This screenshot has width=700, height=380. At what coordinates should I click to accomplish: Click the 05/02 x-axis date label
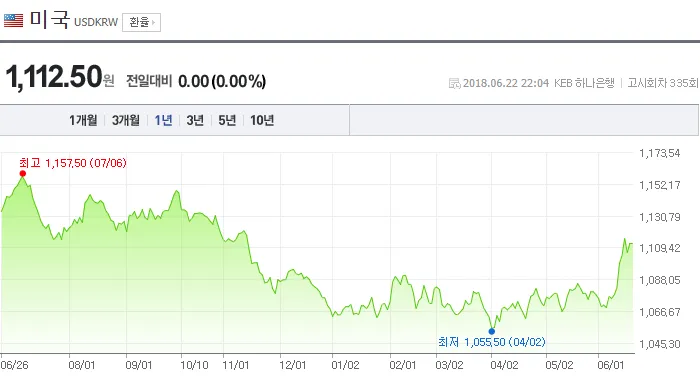(x=559, y=365)
